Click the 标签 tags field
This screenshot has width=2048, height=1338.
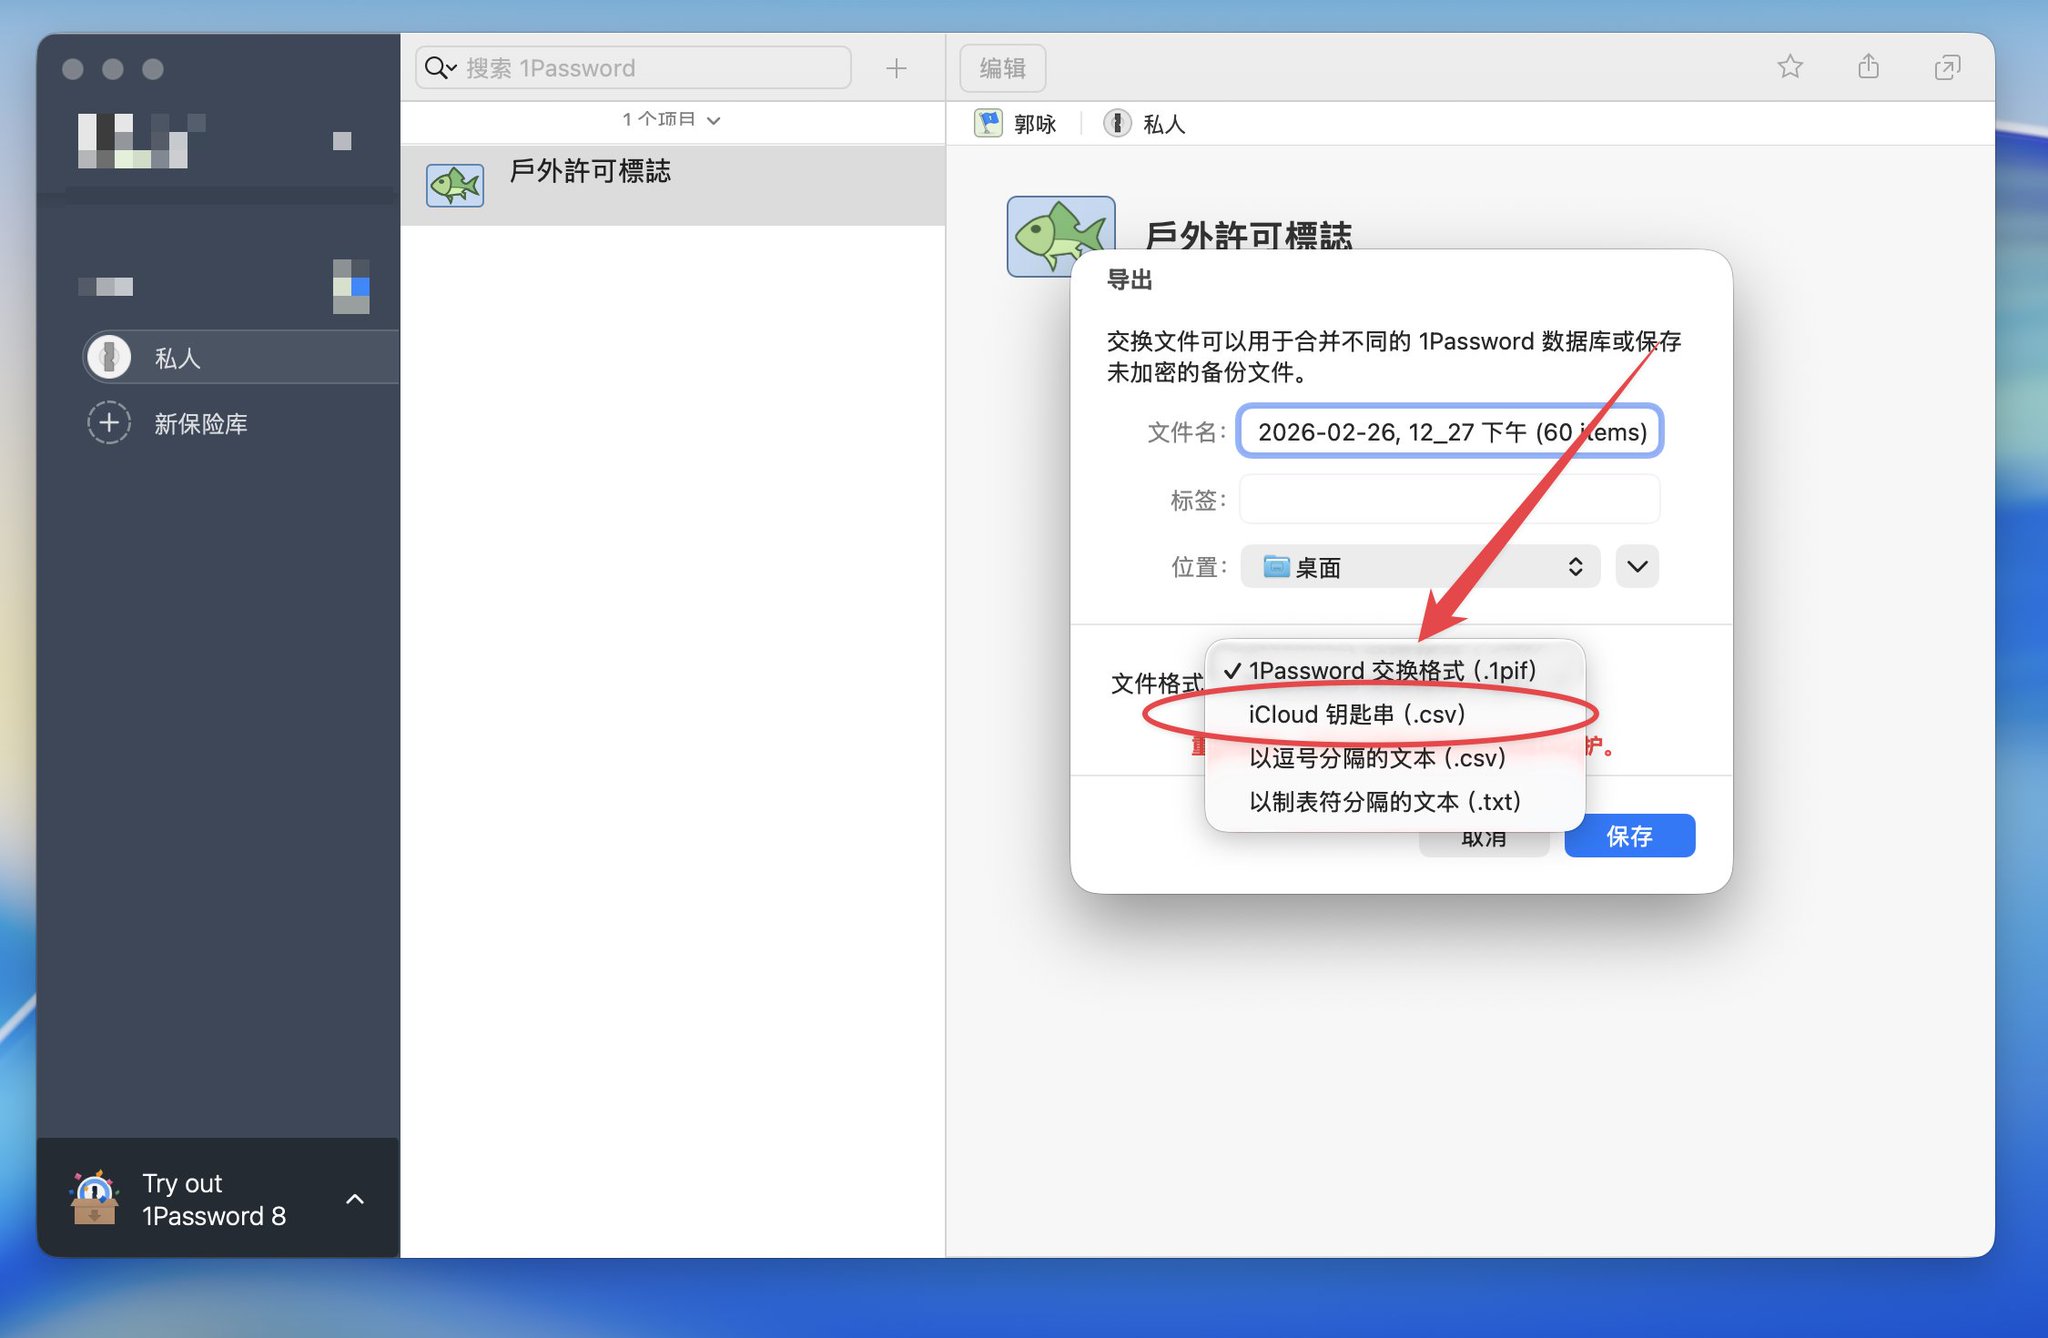coord(1449,499)
